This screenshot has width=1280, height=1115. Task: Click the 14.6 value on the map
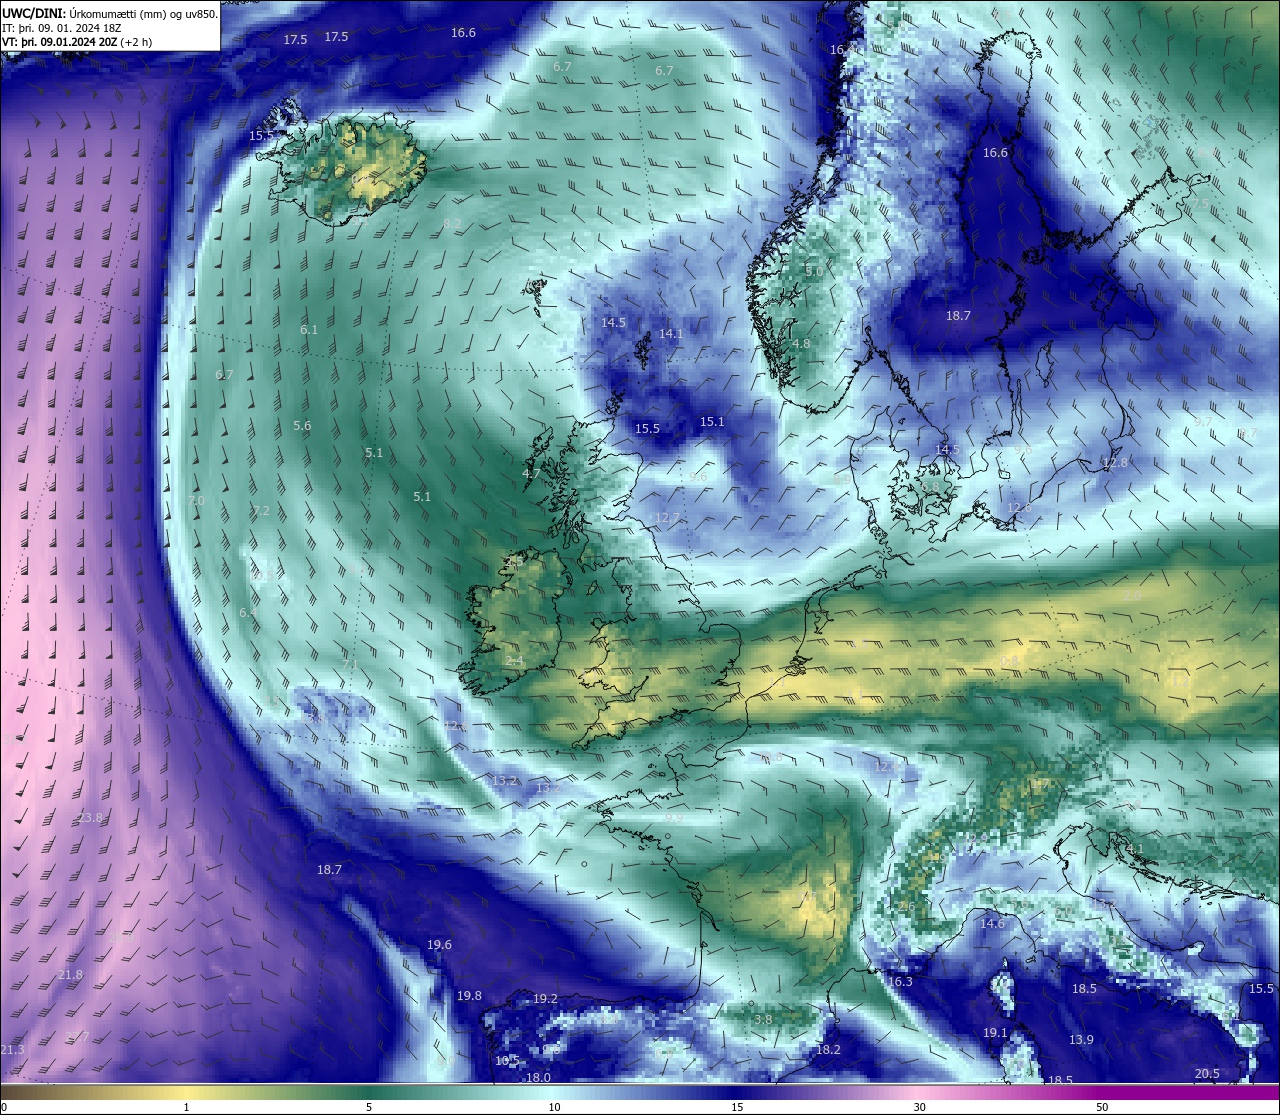[992, 923]
